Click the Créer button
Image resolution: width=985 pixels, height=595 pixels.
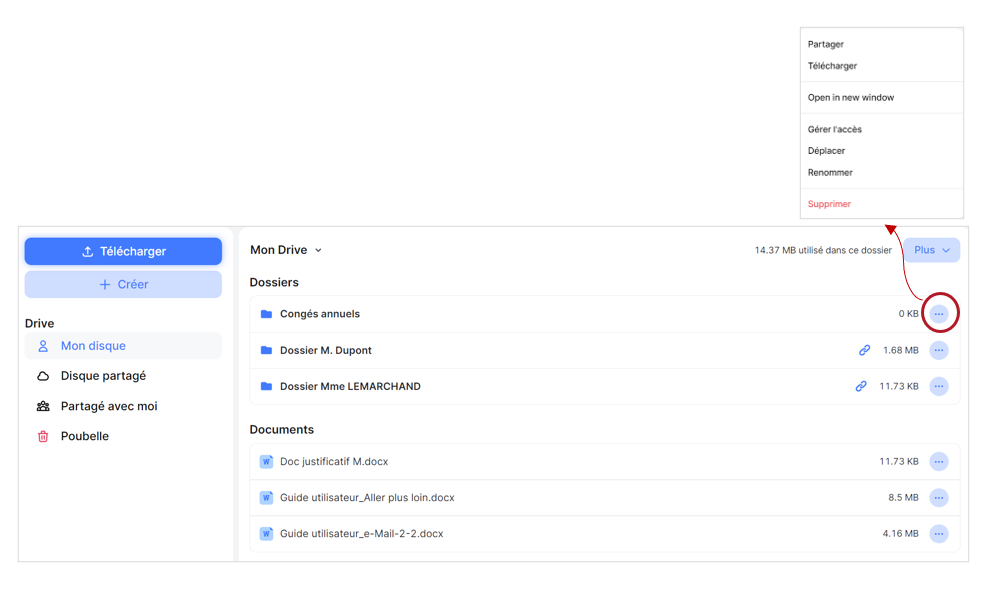pos(123,285)
